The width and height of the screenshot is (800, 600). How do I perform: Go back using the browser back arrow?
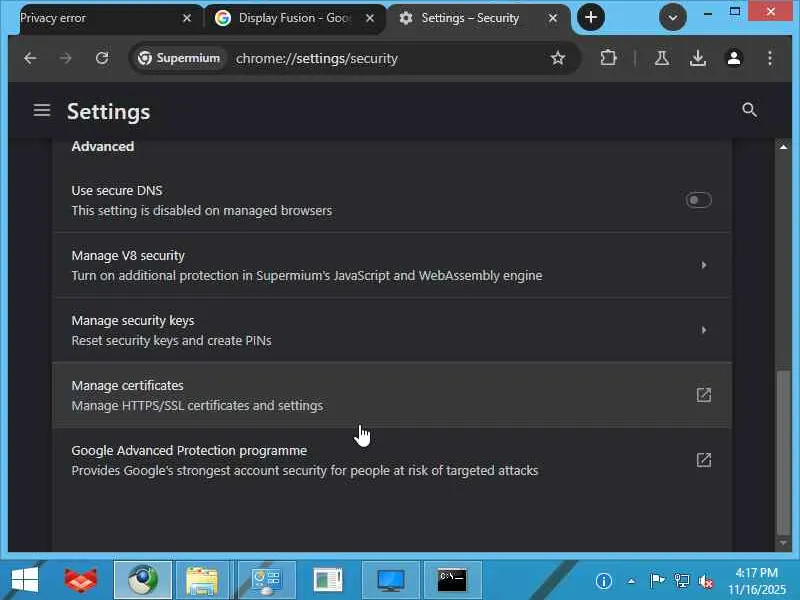tap(30, 58)
